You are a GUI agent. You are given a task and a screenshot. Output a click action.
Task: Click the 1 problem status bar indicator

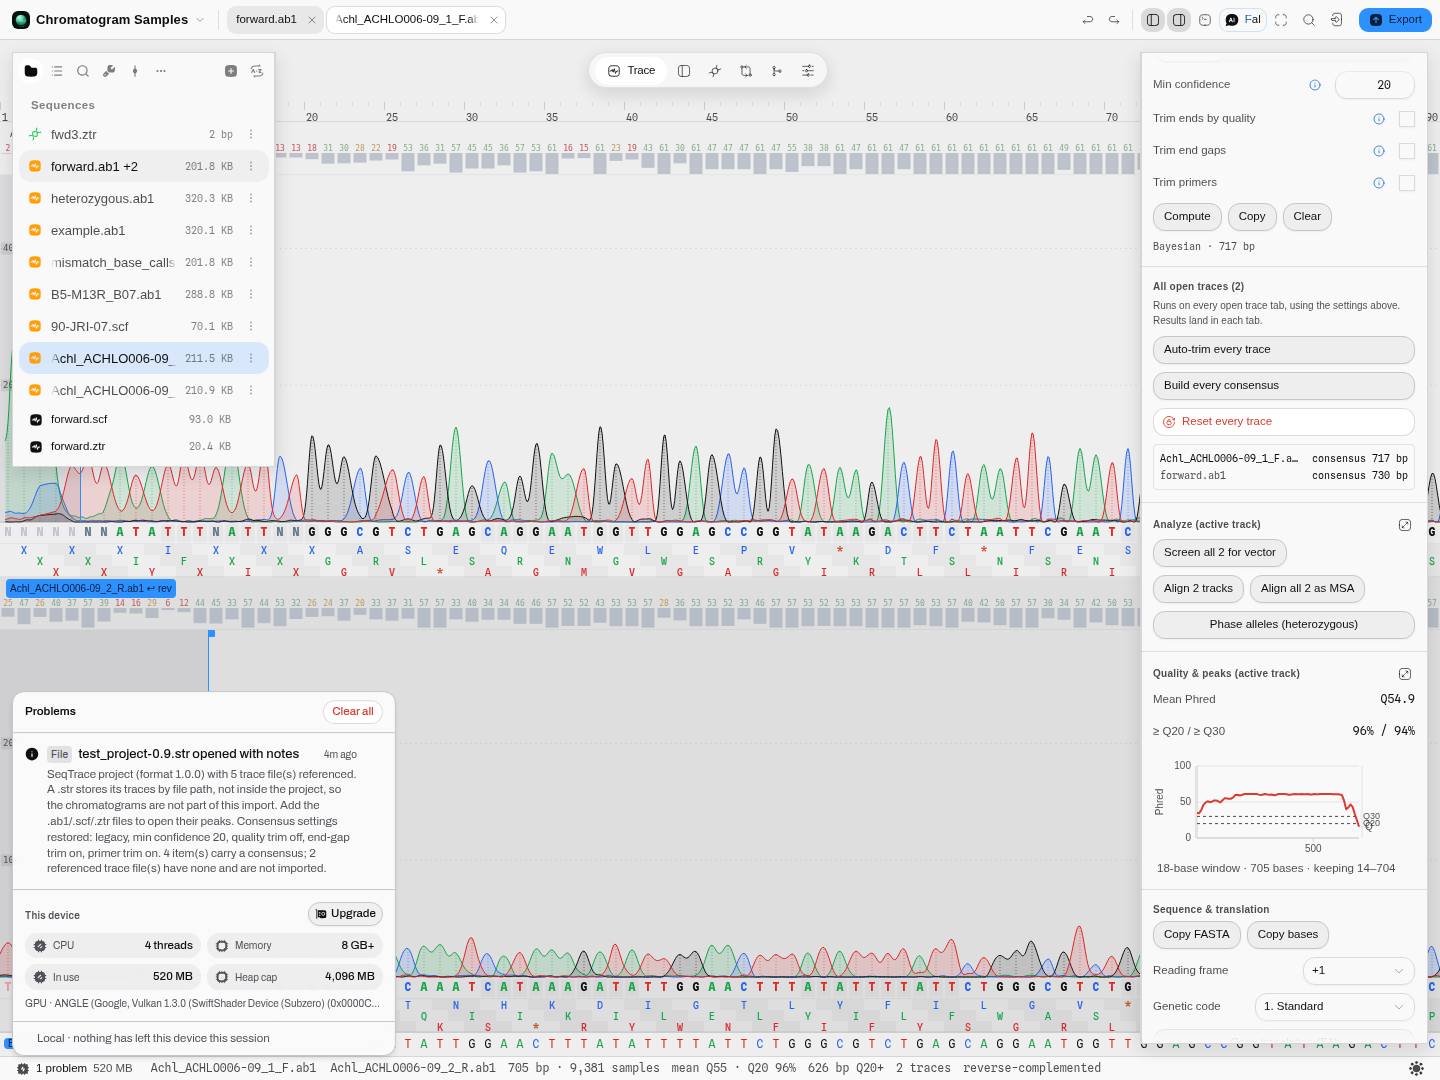[x=53, y=1068]
